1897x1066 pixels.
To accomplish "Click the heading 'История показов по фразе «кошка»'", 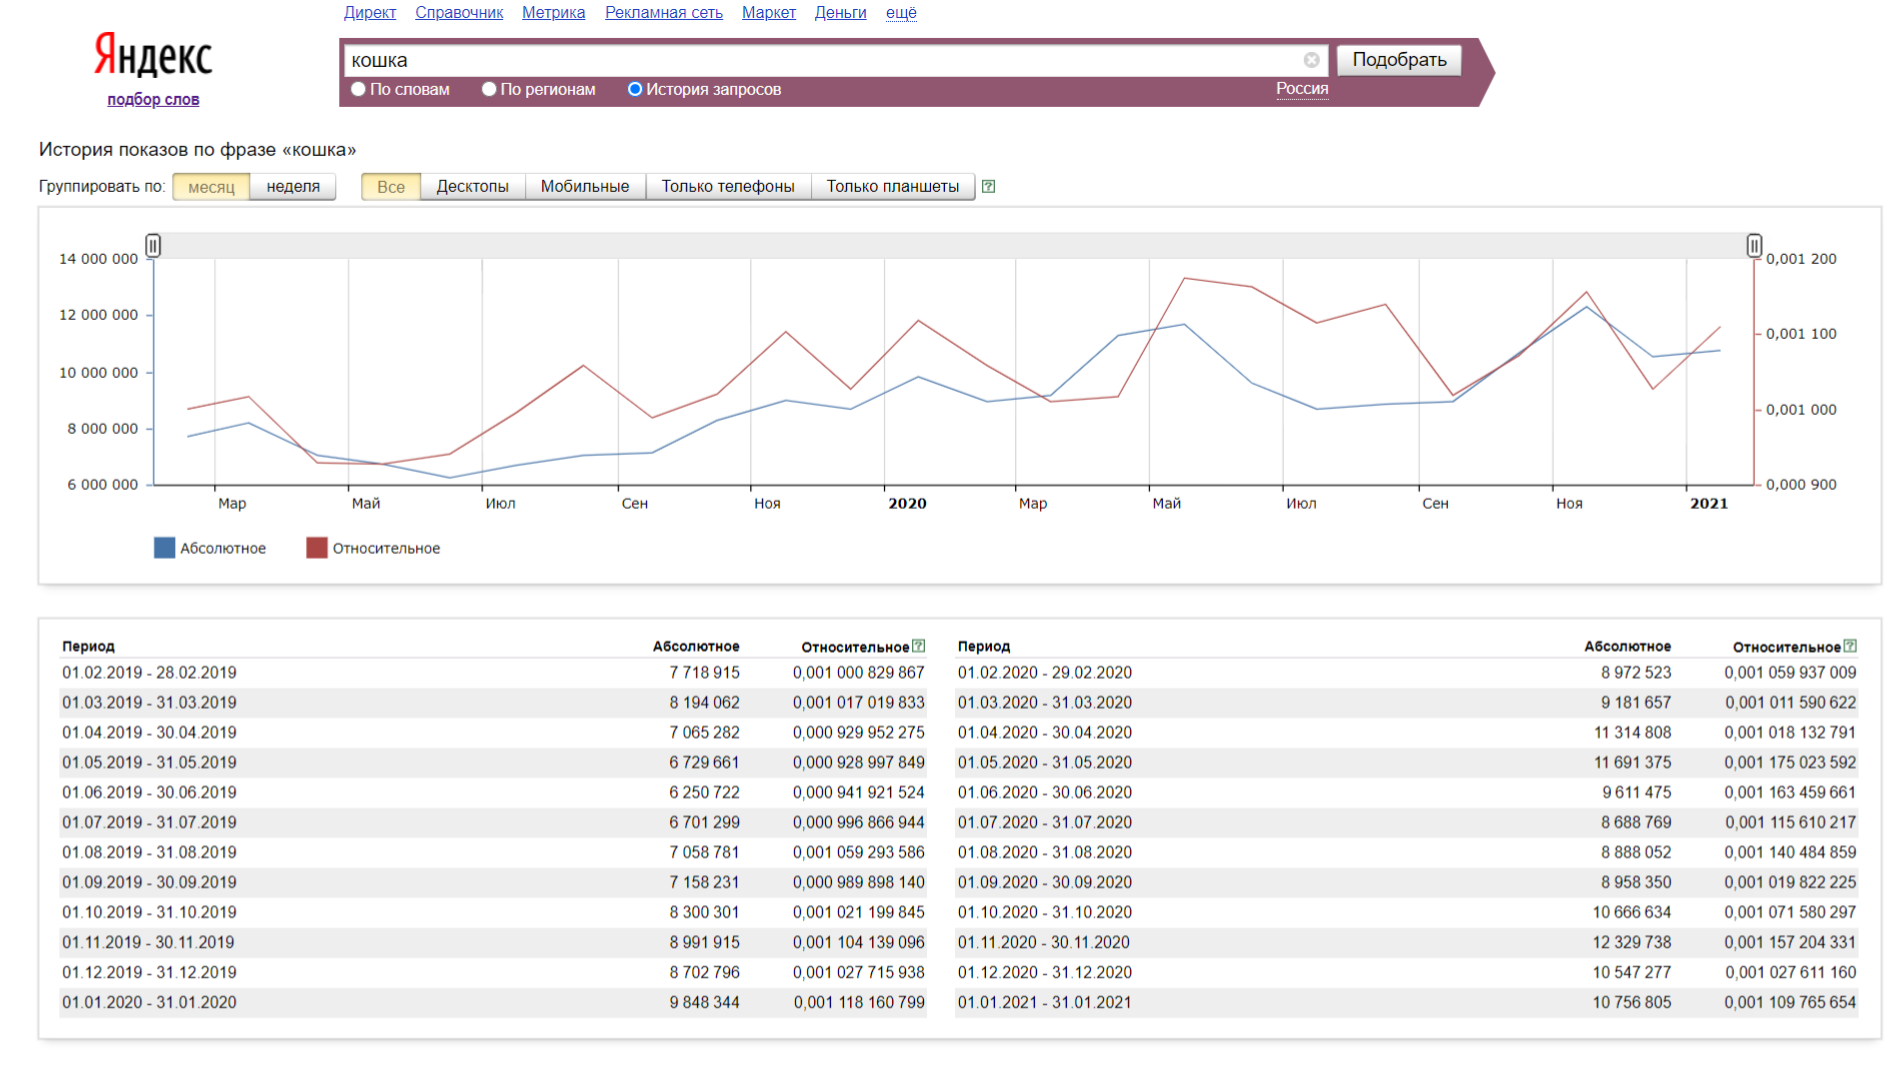I will pyautogui.click(x=197, y=150).
